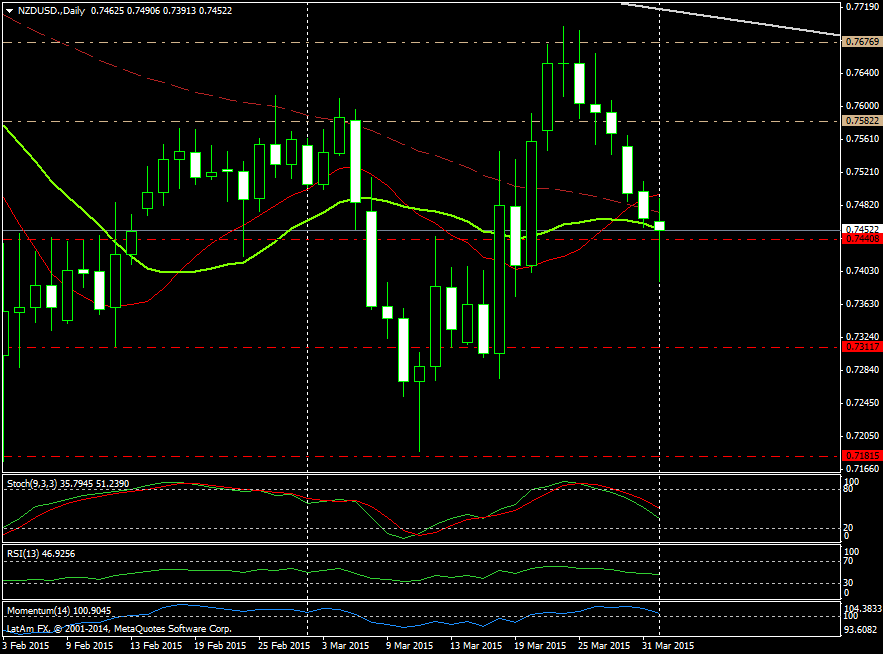
Task: Click 19 Mar 2015 on the time axis
Action: (x=541, y=646)
